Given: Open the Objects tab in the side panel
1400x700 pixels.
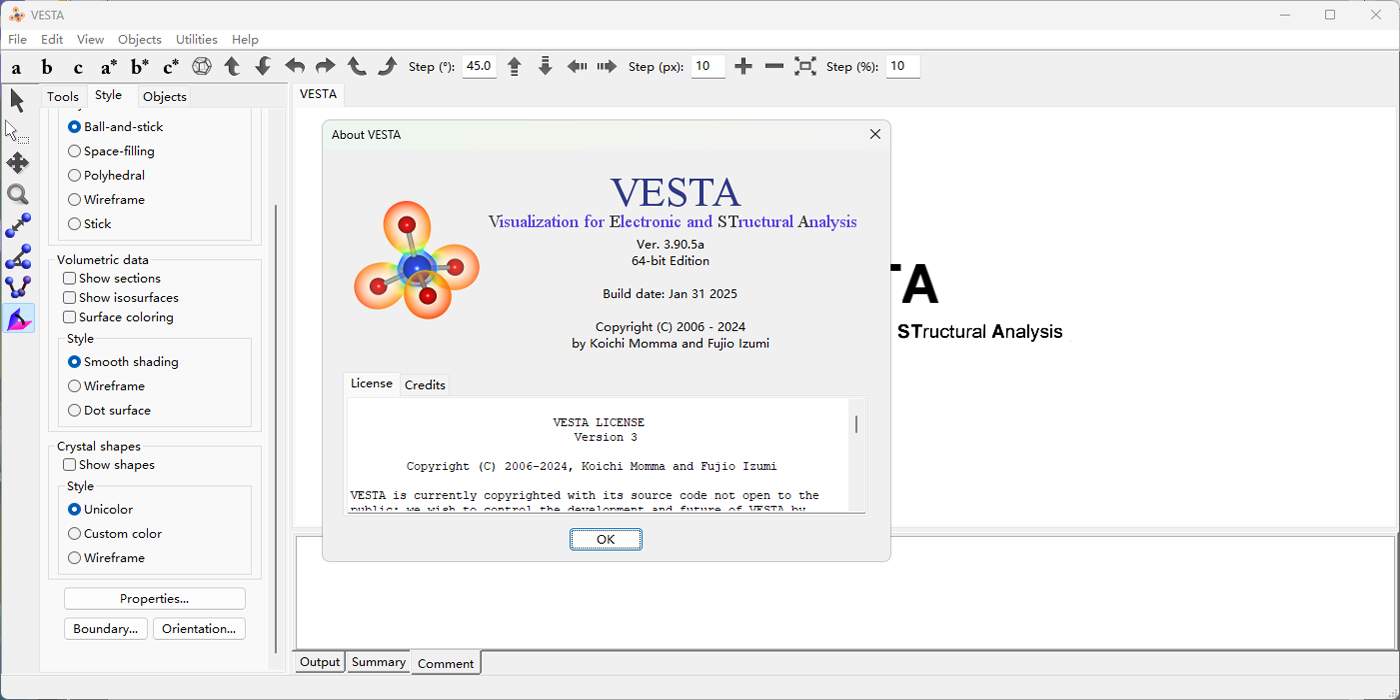Looking at the screenshot, I should (x=164, y=97).
